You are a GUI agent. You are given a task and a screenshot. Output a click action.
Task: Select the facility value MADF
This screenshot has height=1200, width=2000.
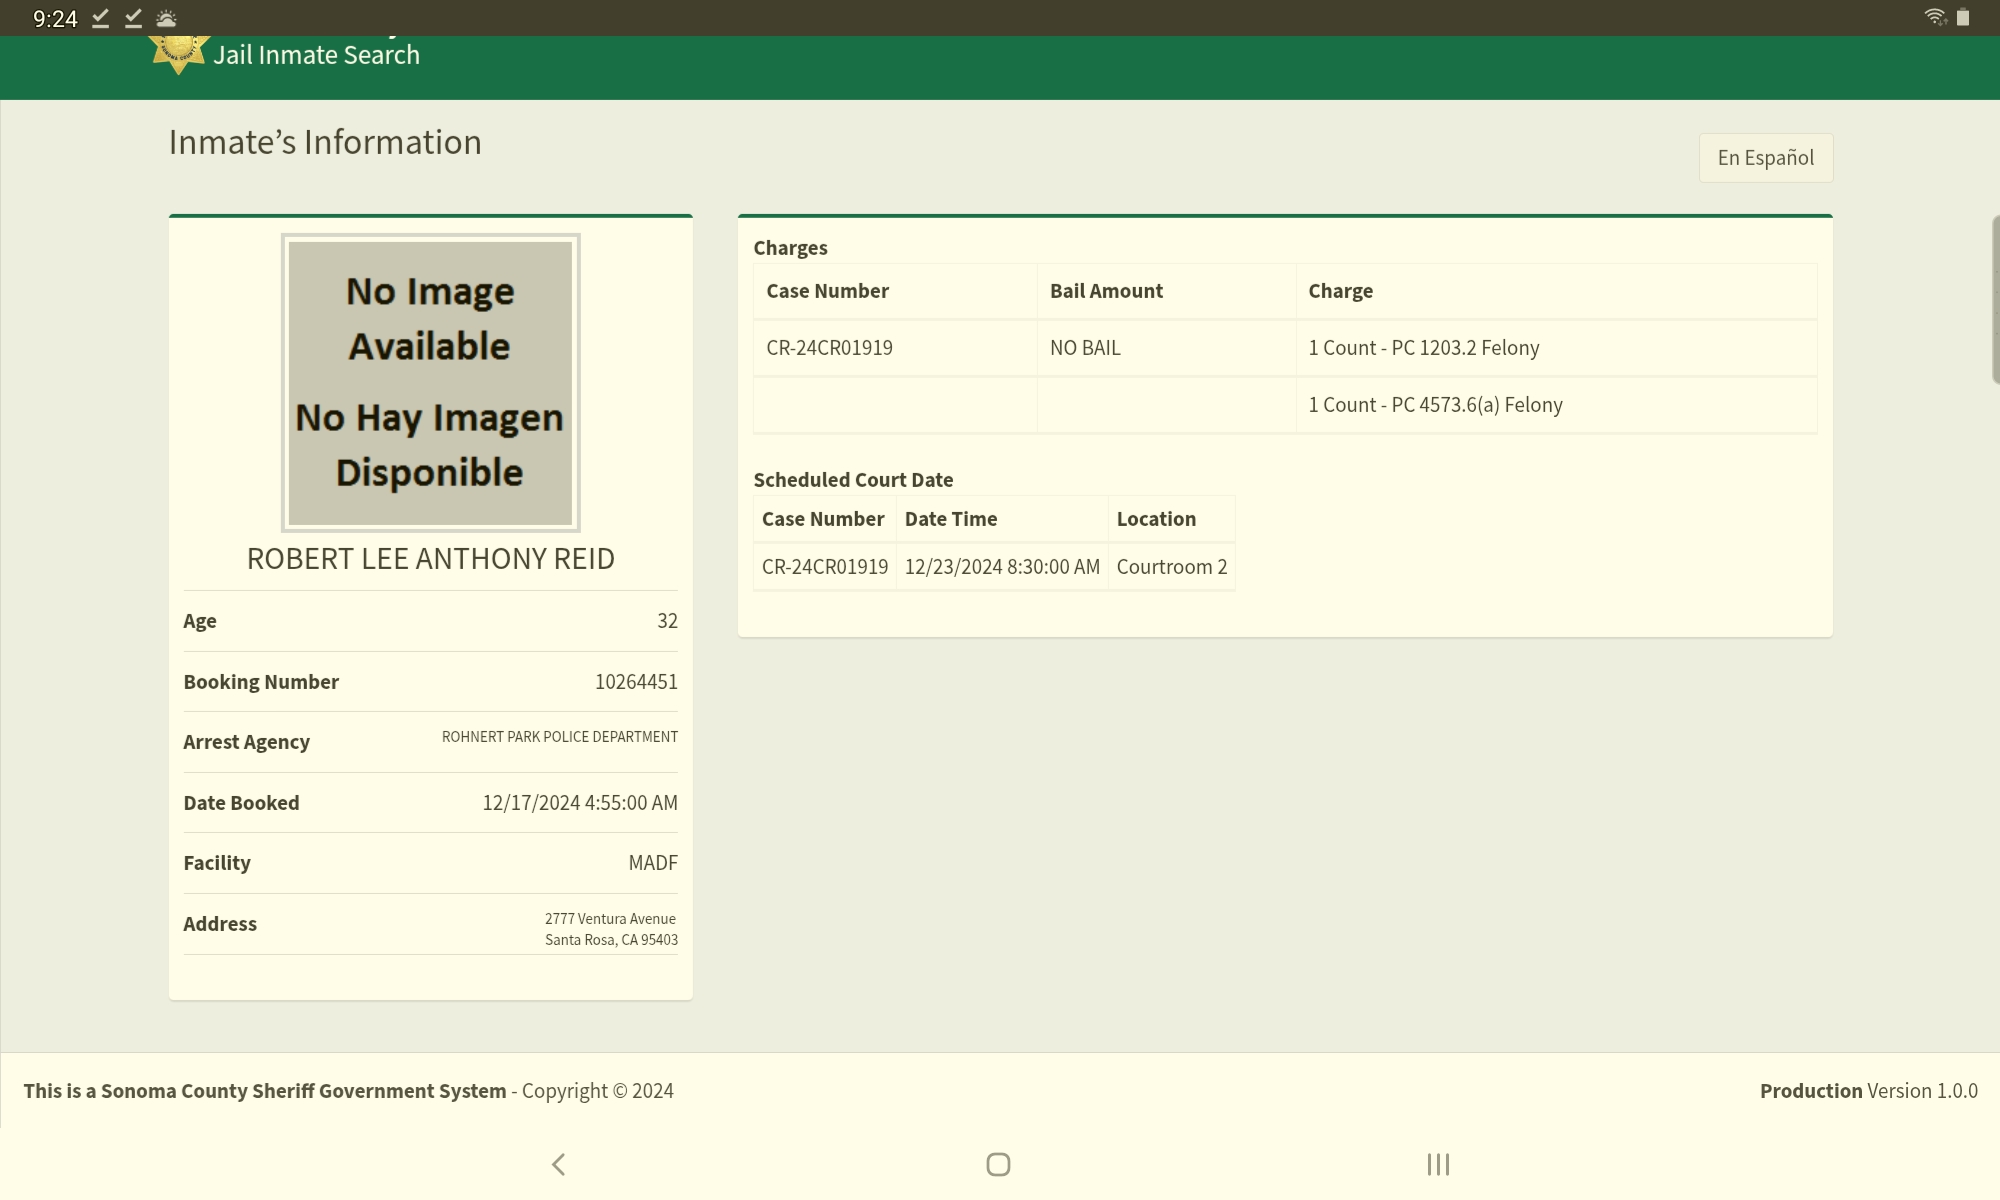click(653, 863)
